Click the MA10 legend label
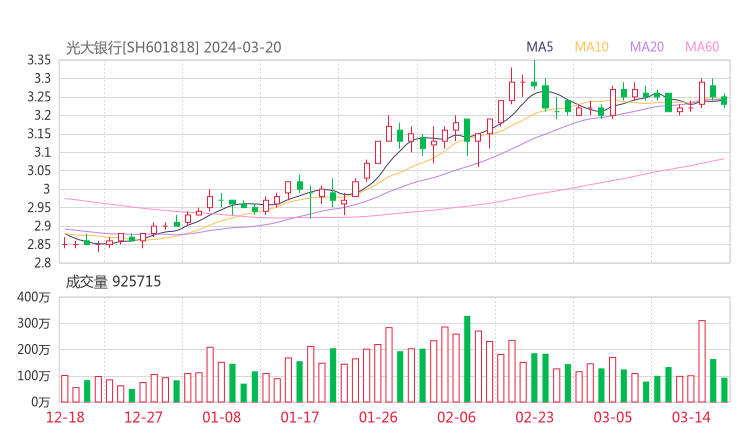 [591, 47]
